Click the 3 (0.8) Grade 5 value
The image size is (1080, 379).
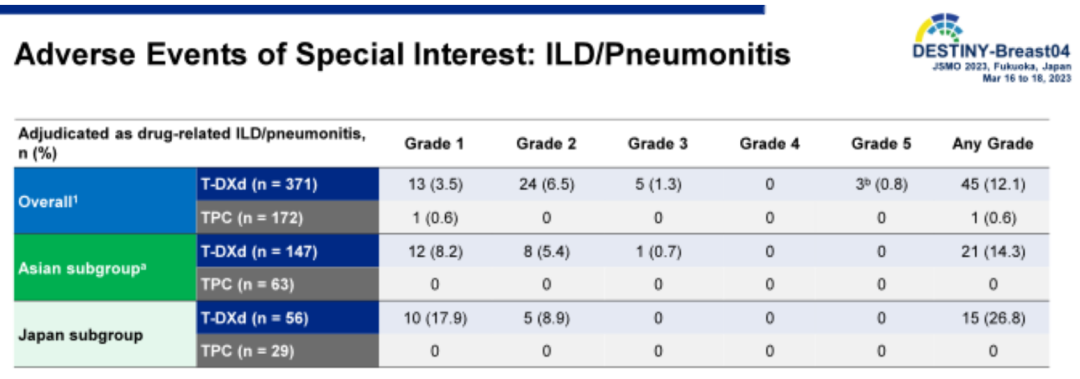(881, 185)
